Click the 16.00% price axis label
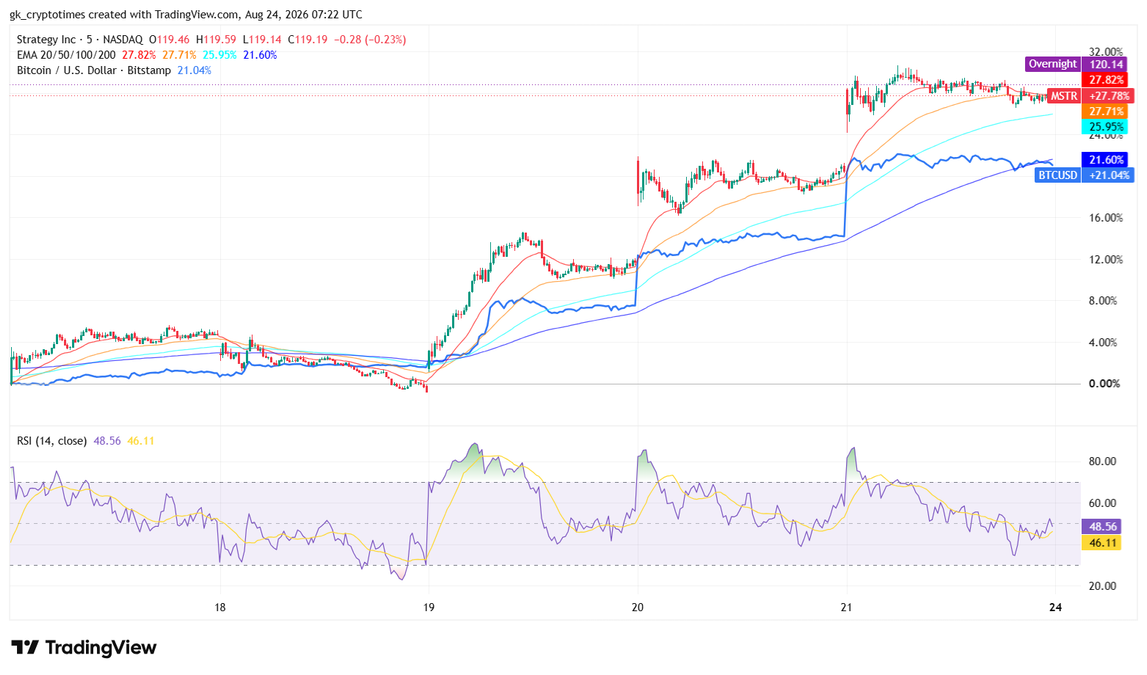This screenshot has height=675, width=1147. tap(1106, 218)
